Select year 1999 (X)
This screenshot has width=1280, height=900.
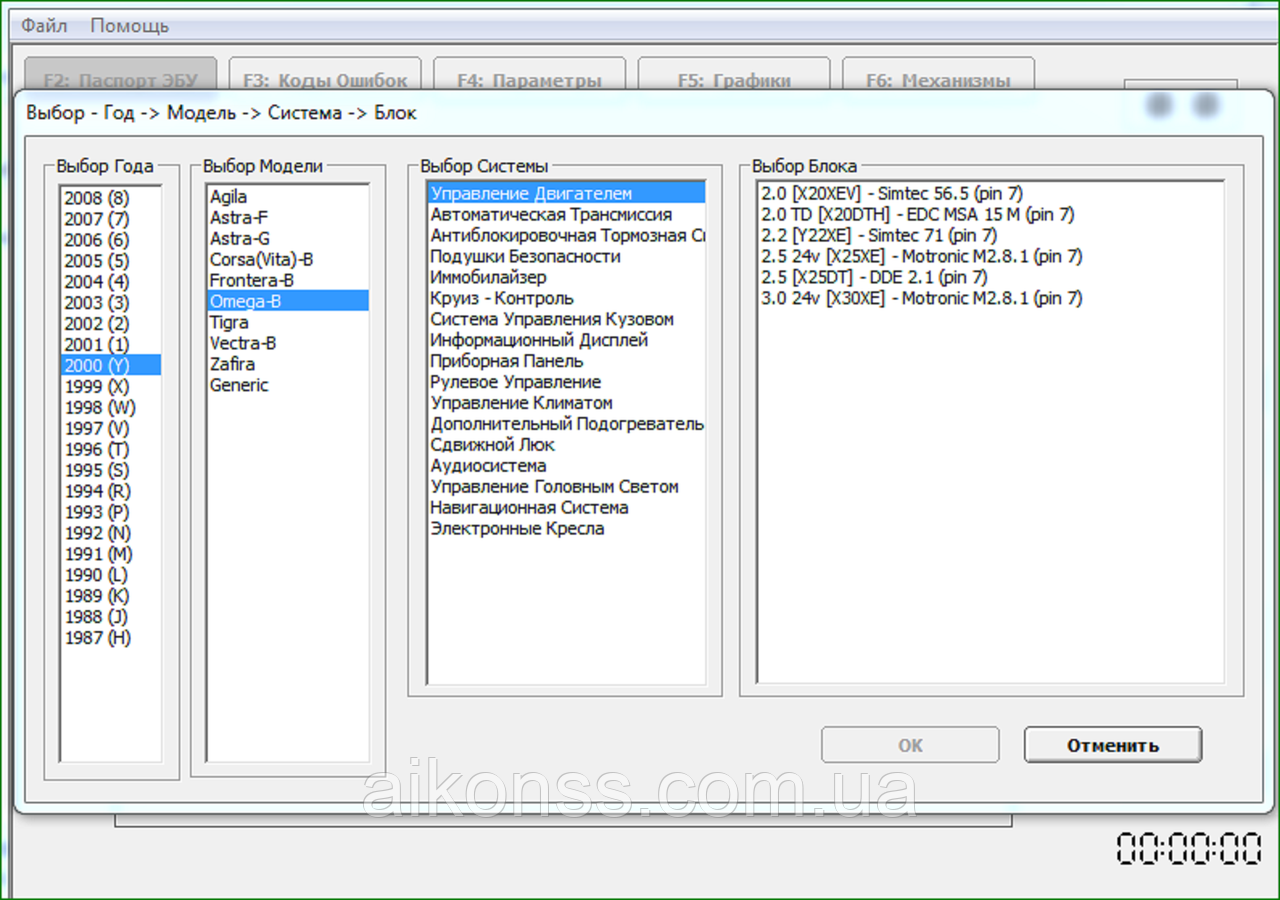pos(110,387)
